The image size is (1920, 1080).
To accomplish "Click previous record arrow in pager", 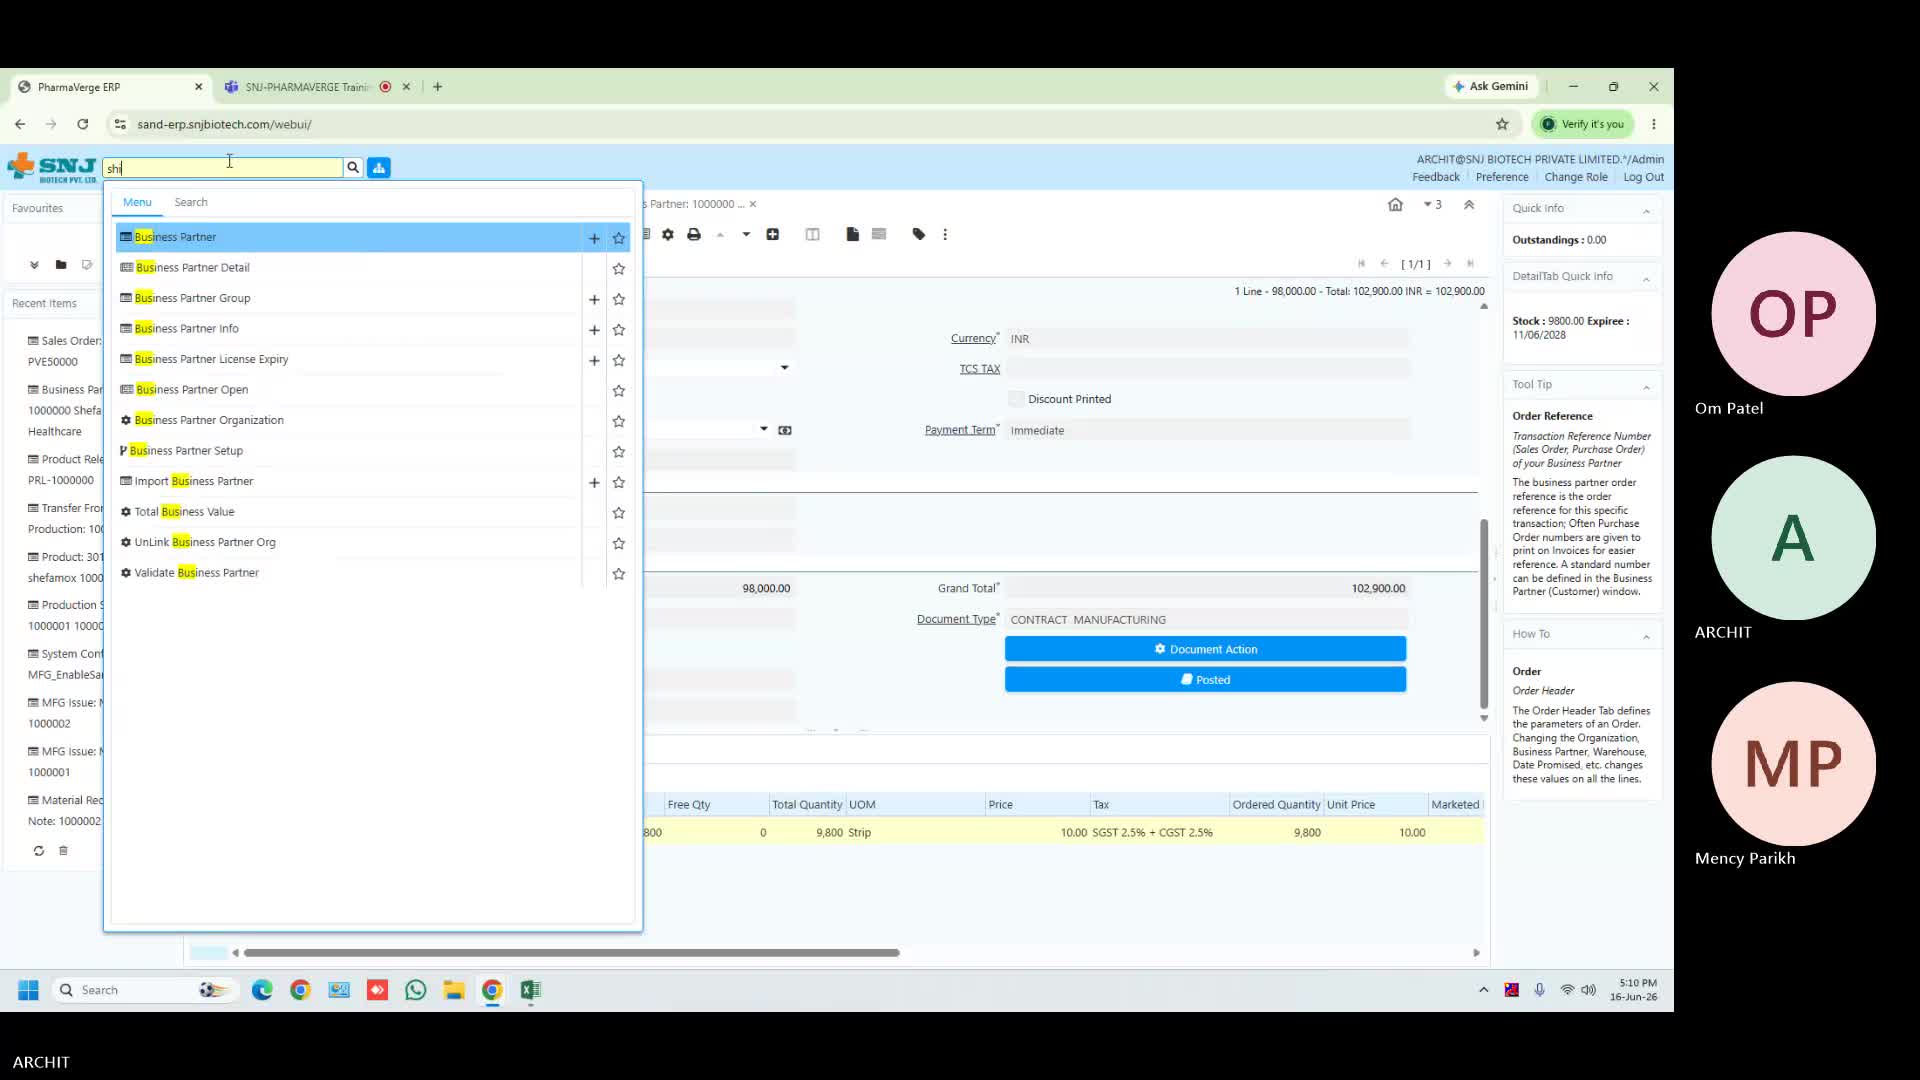I will [1384, 264].
